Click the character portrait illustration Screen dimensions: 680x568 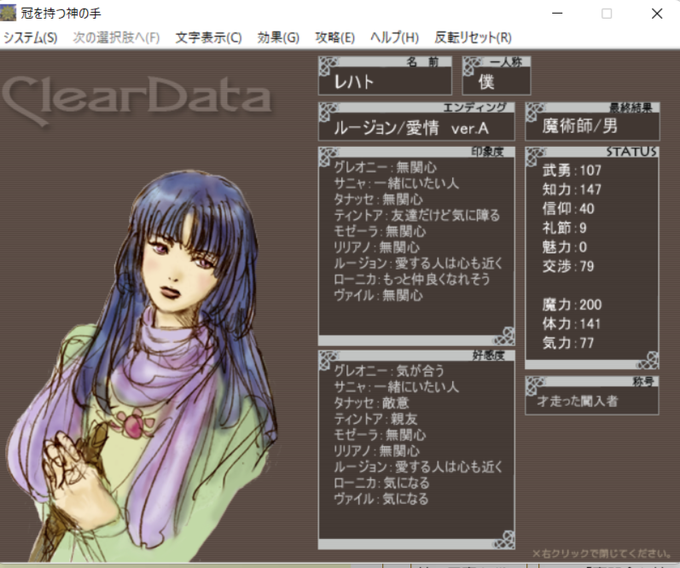(x=143, y=364)
